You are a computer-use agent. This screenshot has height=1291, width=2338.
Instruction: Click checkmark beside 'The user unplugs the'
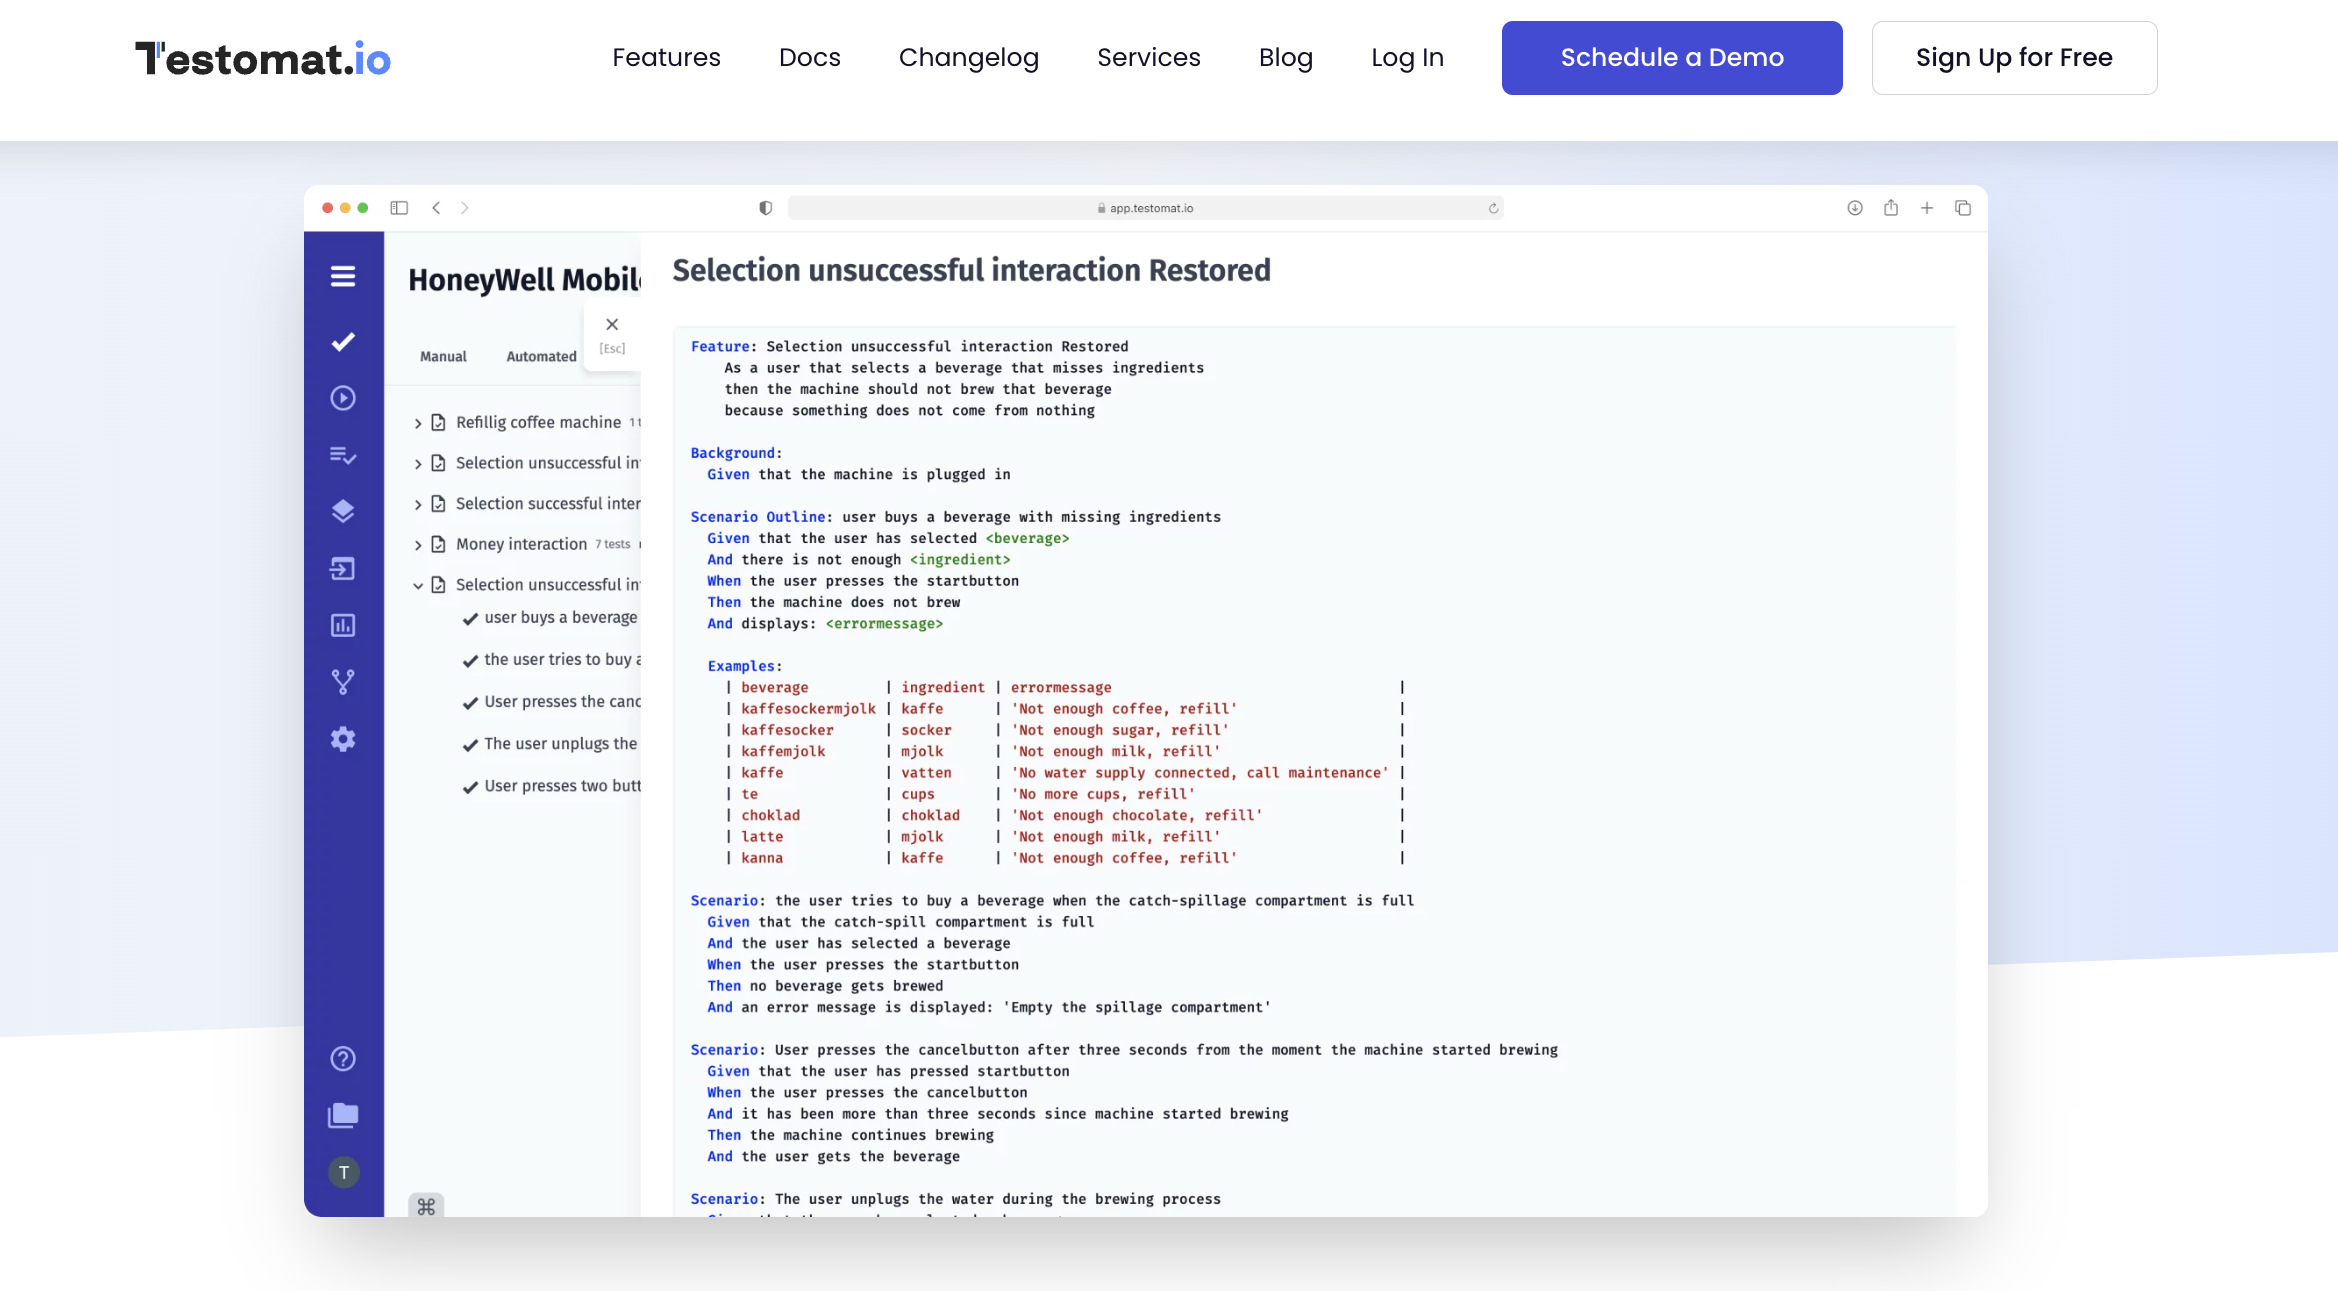(470, 745)
